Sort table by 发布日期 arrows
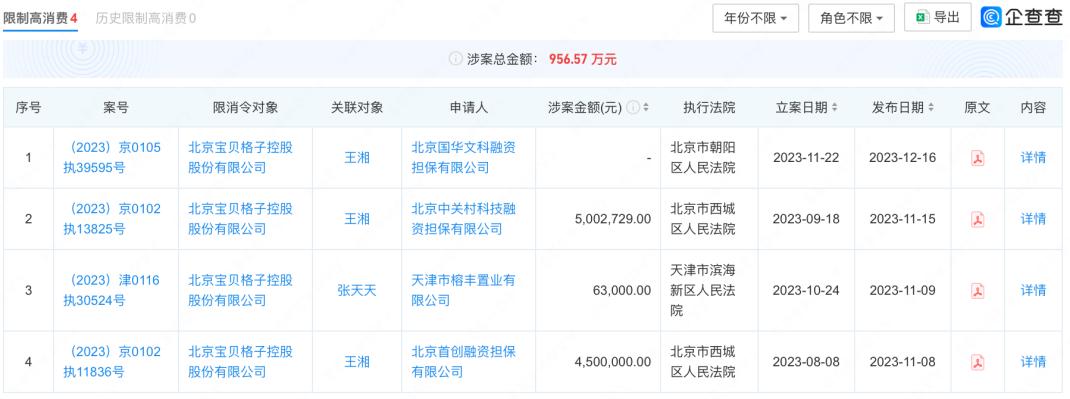The height and width of the screenshot is (399, 1070). tap(931, 108)
